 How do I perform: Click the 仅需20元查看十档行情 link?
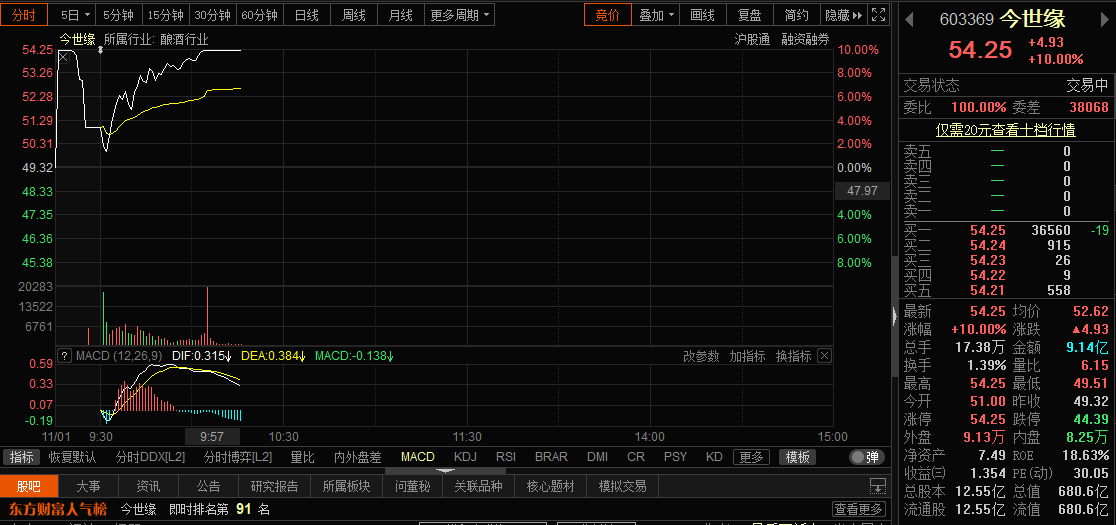1005,130
